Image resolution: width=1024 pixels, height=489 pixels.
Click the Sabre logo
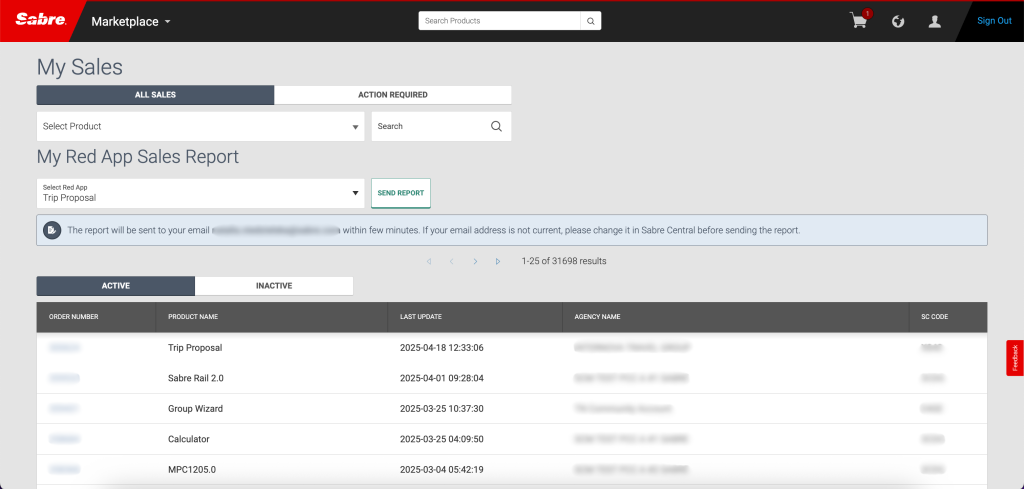point(40,21)
